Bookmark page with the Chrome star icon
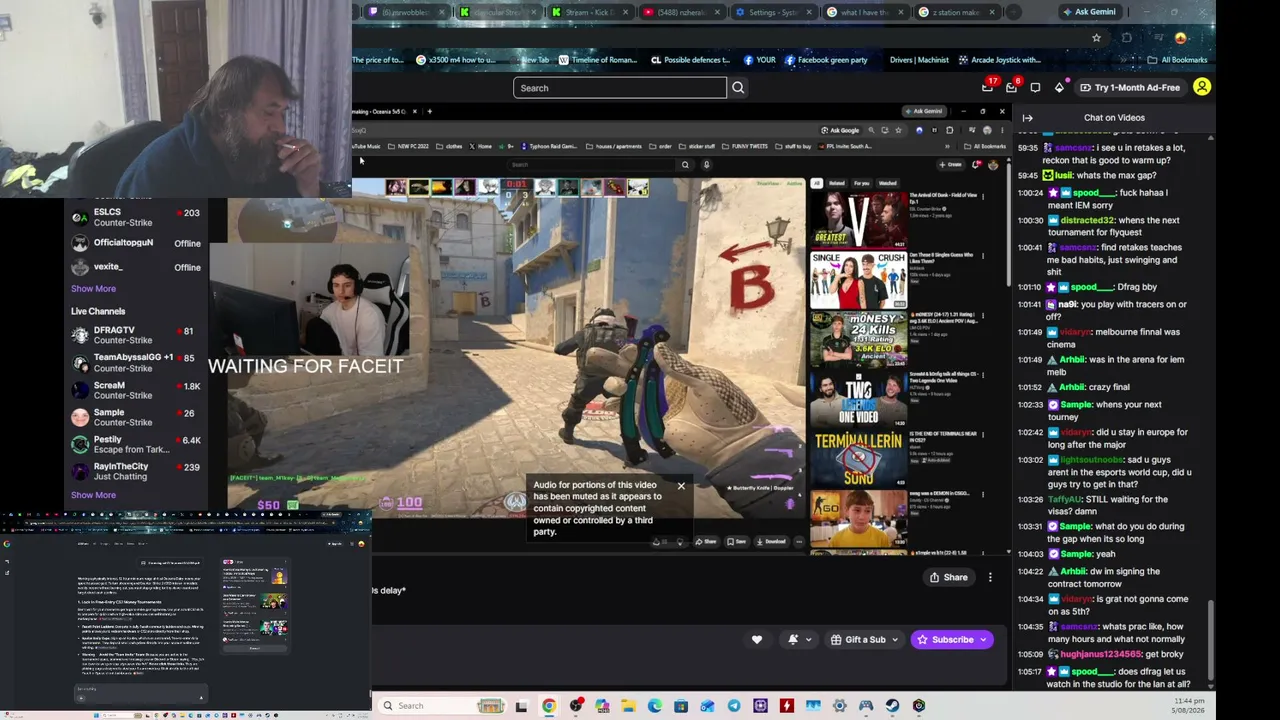The width and height of the screenshot is (1280, 720). point(1096,38)
